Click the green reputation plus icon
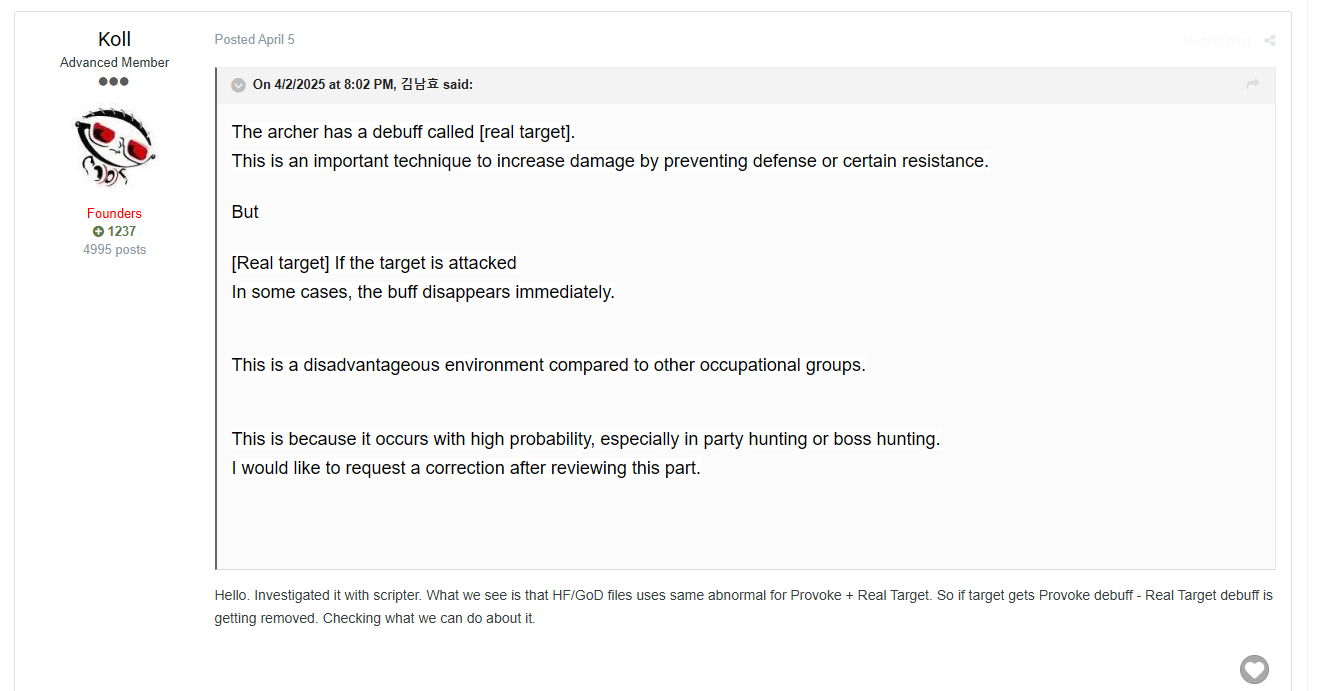The width and height of the screenshot is (1326, 691). [99, 232]
